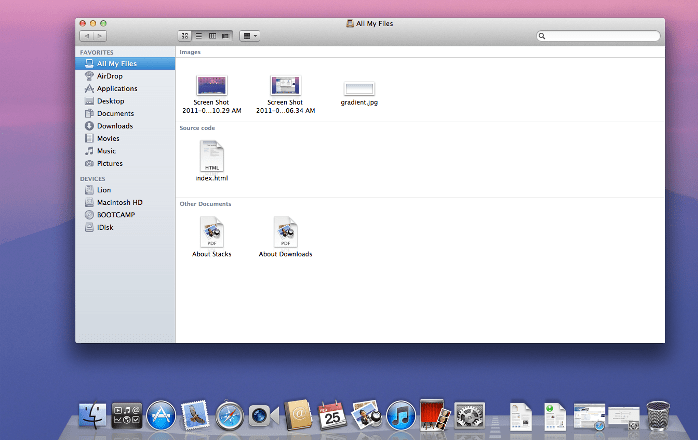The width and height of the screenshot is (698, 440).
Task: Click the Source code section header
Action: pos(197,128)
